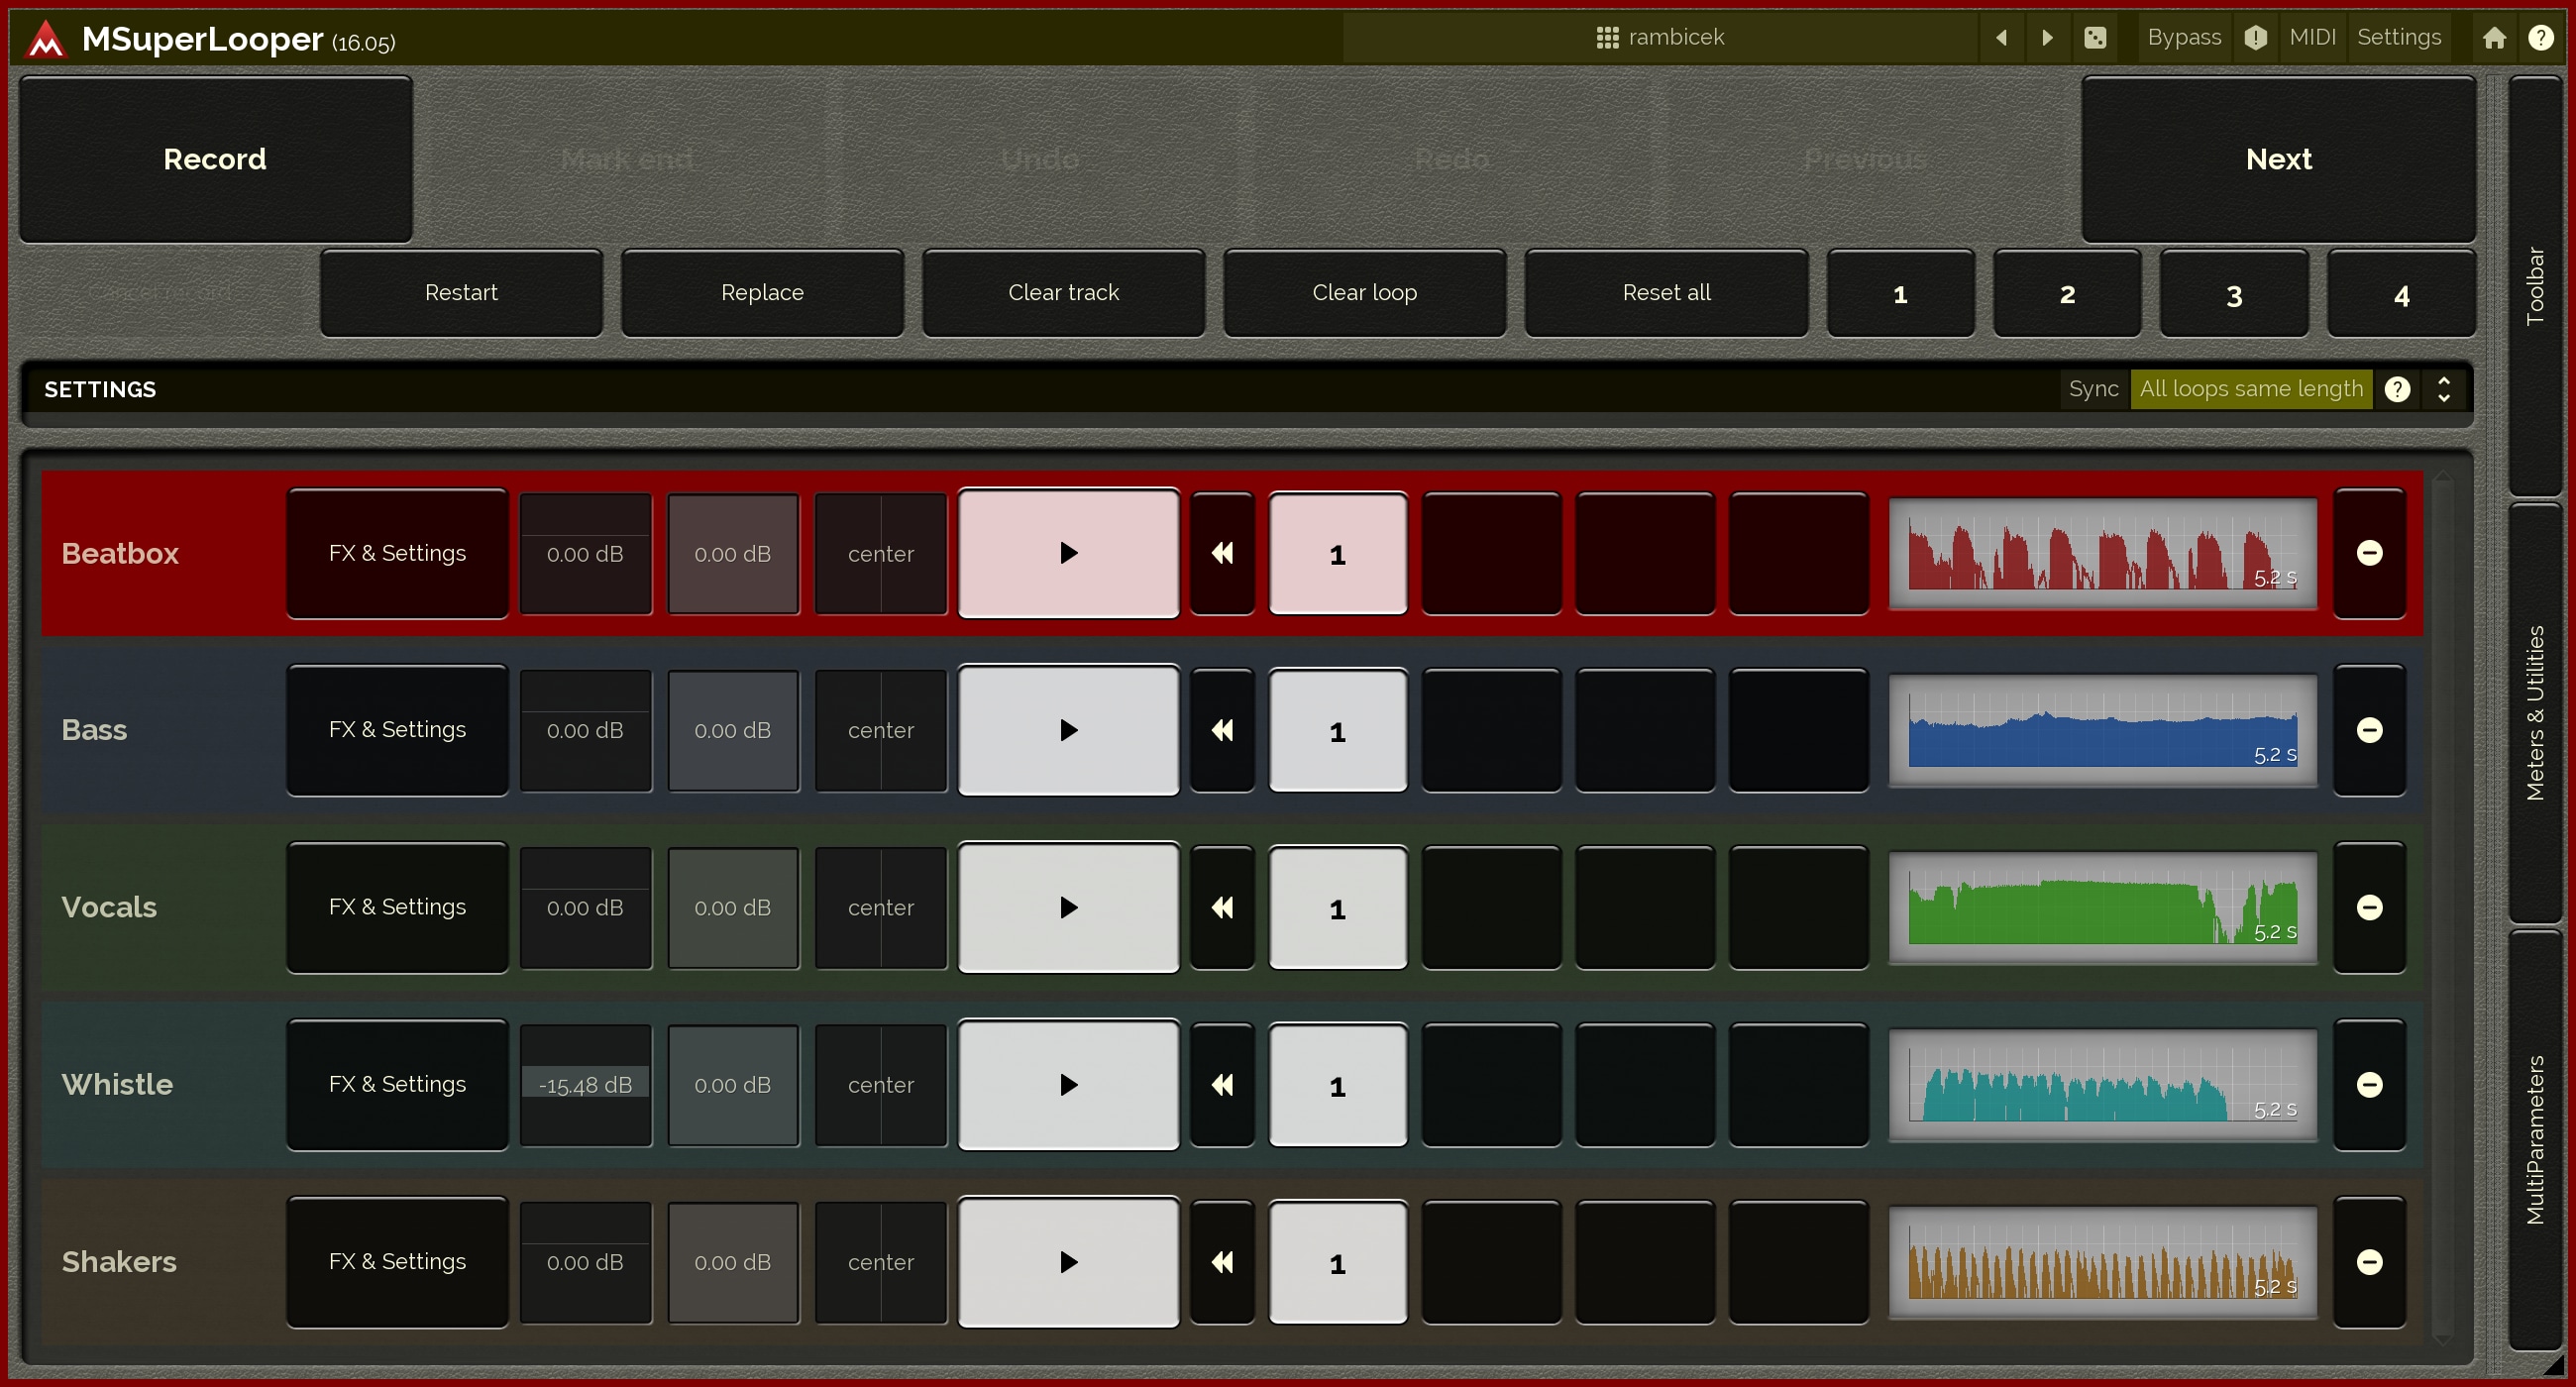This screenshot has height=1387, width=2576.
Task: Open the MultiParameters side tab
Action: [2535, 1139]
